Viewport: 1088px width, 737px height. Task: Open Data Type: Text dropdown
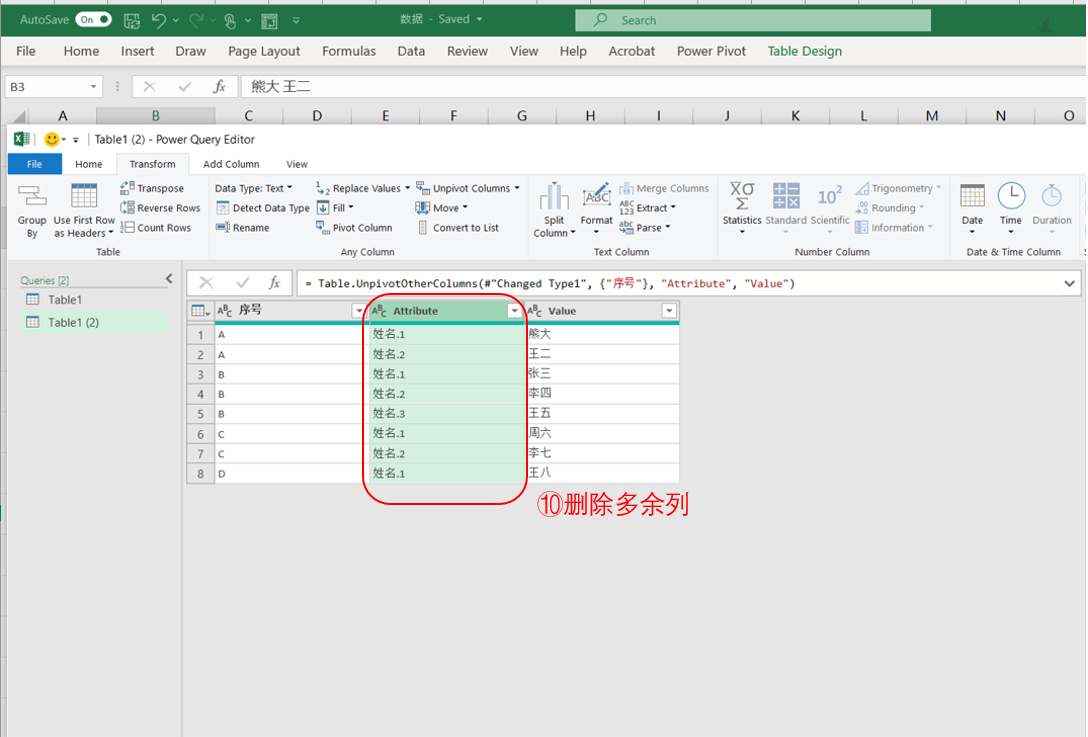pos(253,188)
